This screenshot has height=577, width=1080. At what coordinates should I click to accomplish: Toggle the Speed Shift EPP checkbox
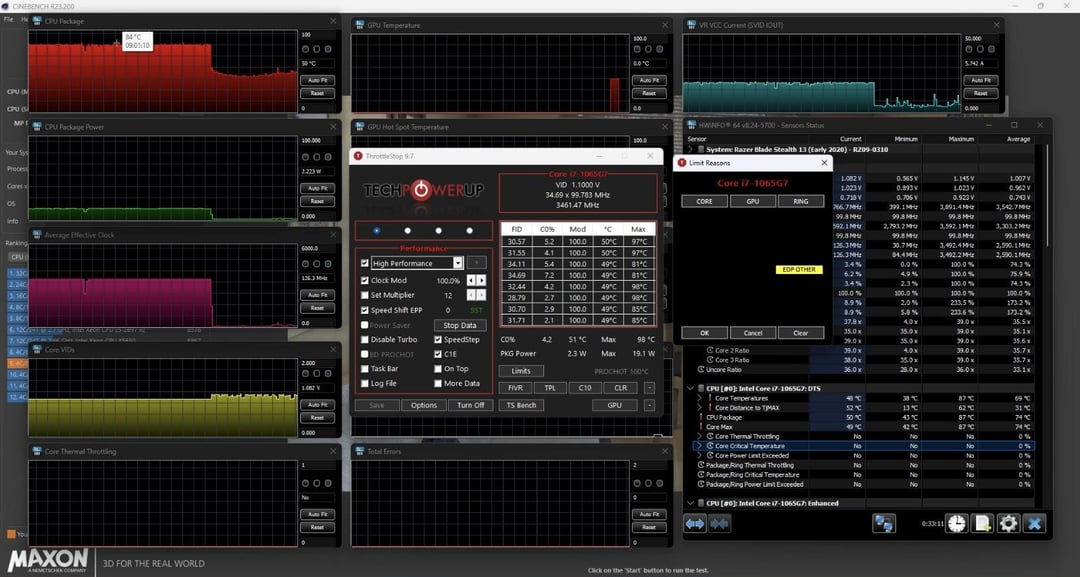(x=364, y=311)
